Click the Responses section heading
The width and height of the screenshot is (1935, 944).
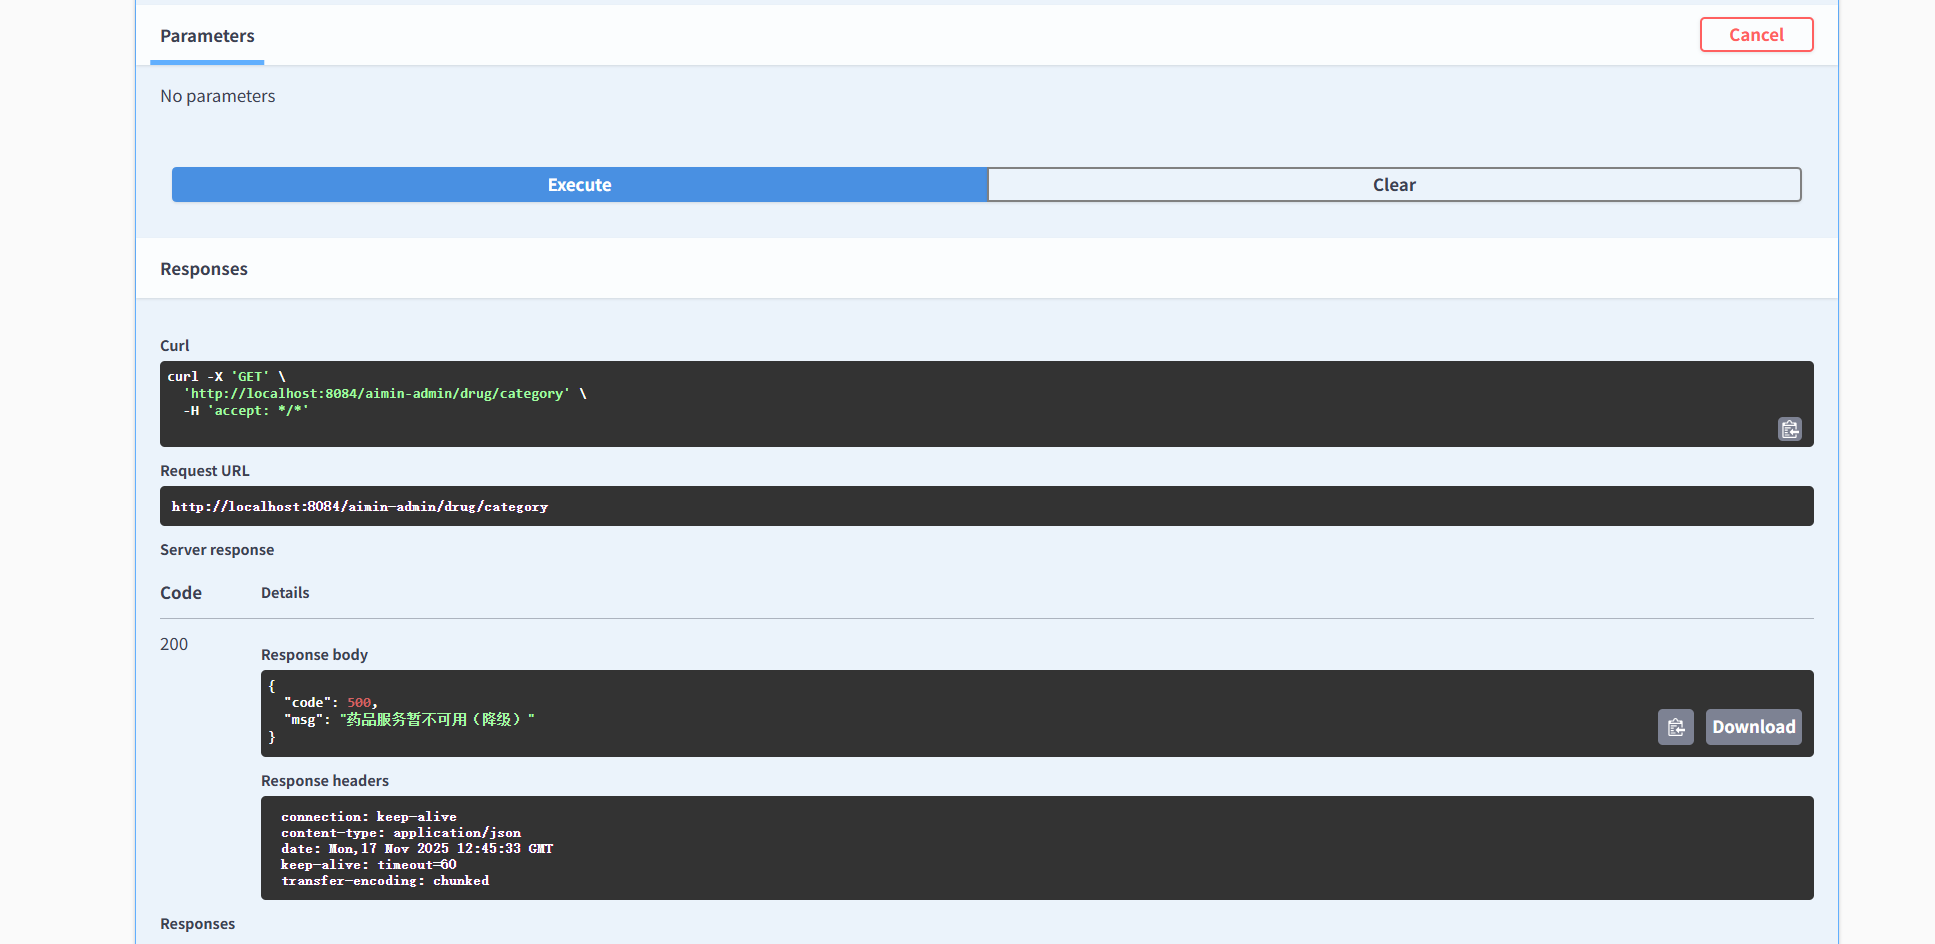tap(204, 269)
